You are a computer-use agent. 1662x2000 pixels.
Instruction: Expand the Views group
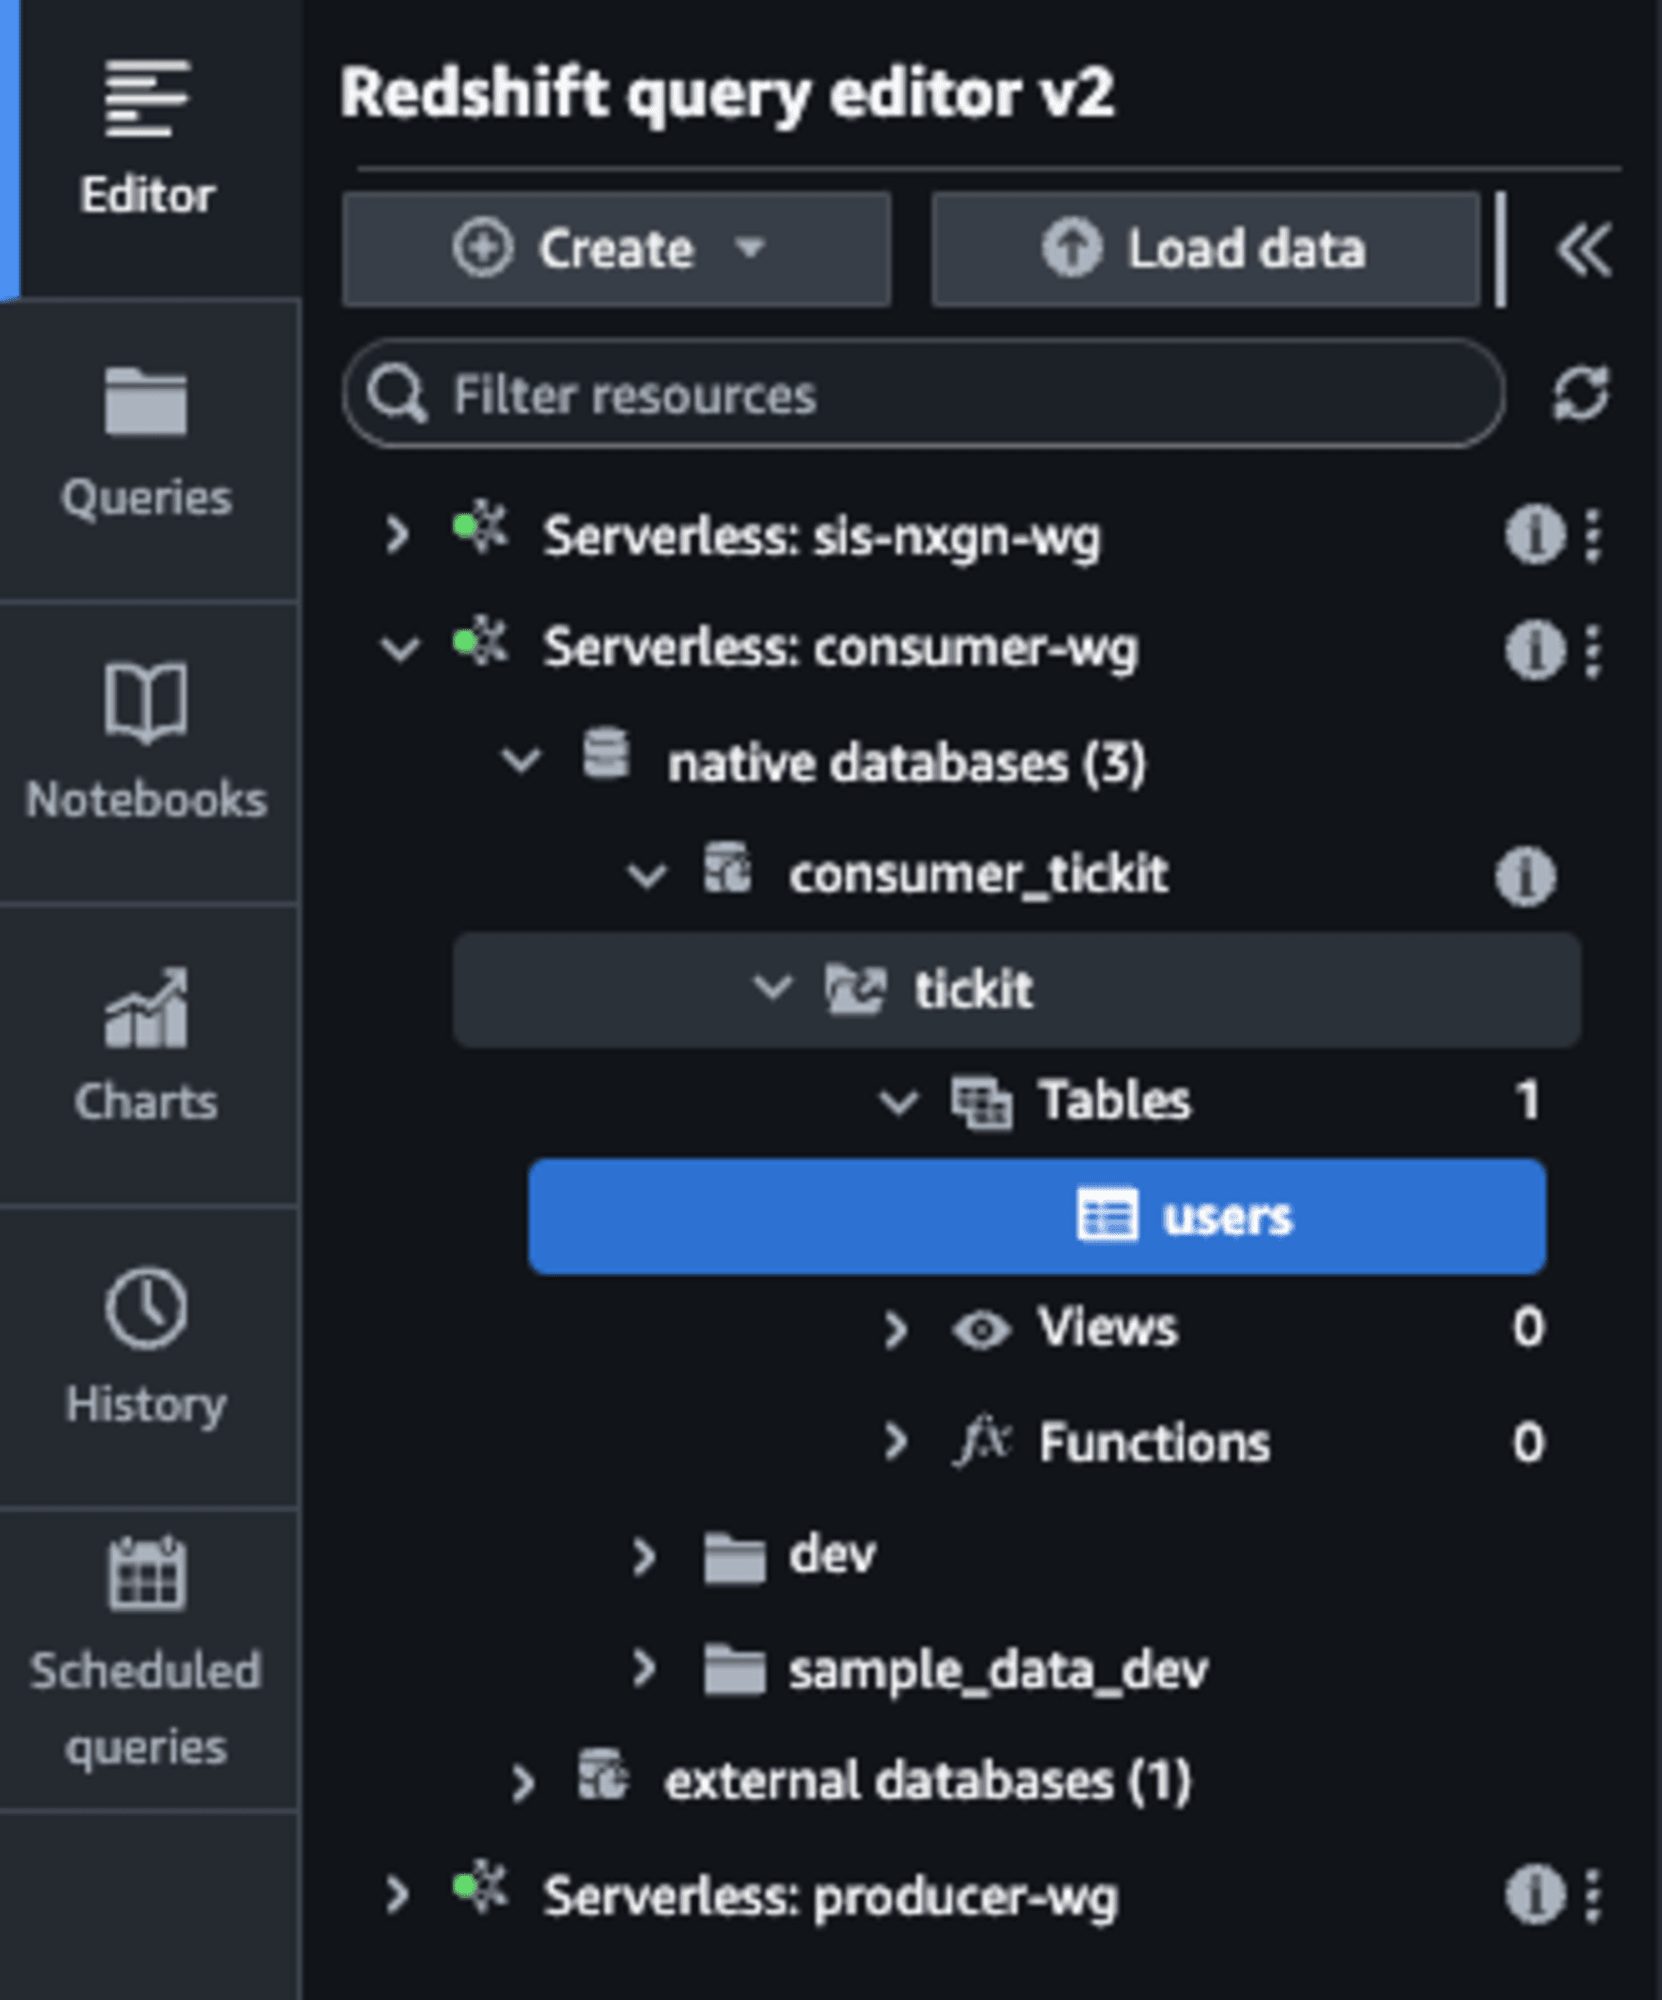click(895, 1329)
